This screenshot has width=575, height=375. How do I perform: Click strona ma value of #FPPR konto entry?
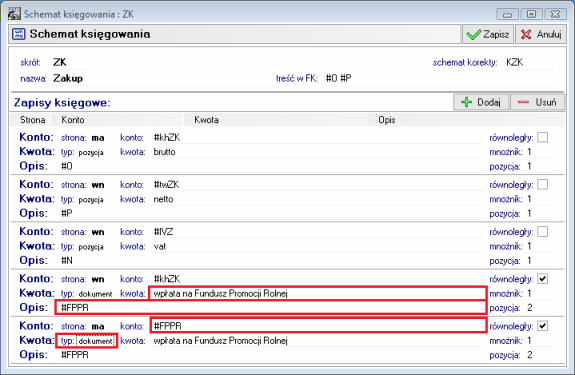tap(98, 326)
